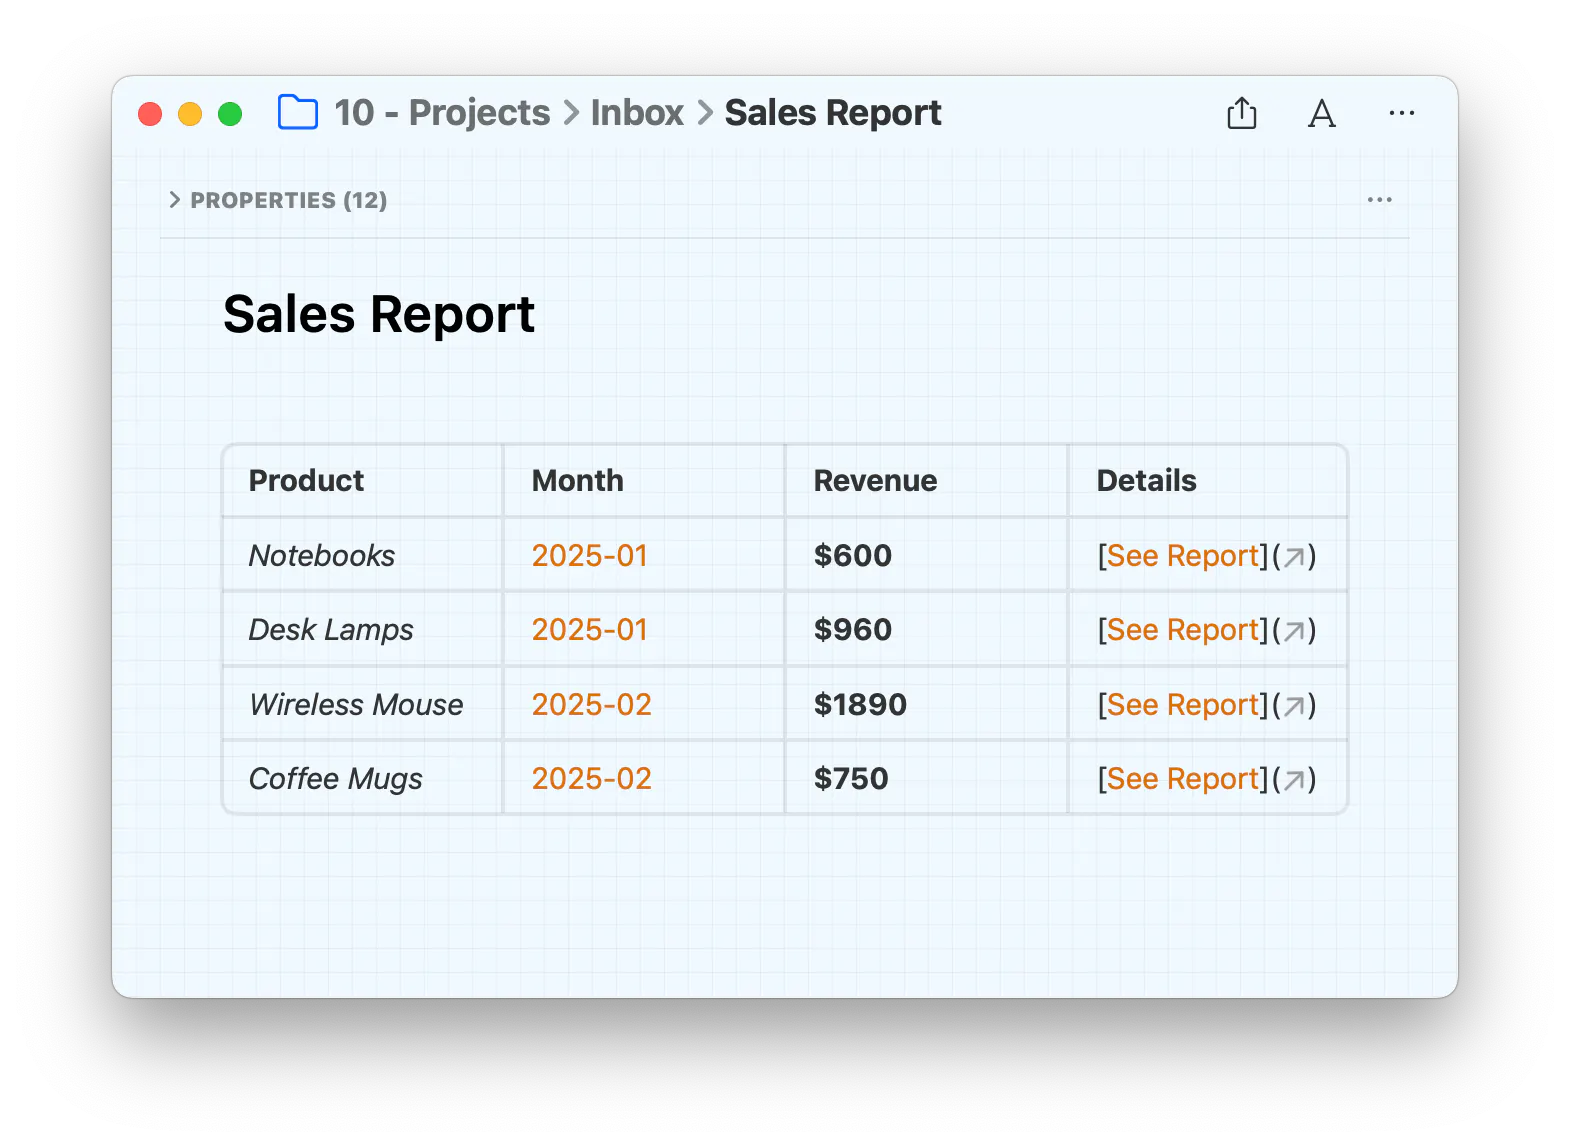
Task: Open the properties row ellipsis menu
Action: (1379, 200)
